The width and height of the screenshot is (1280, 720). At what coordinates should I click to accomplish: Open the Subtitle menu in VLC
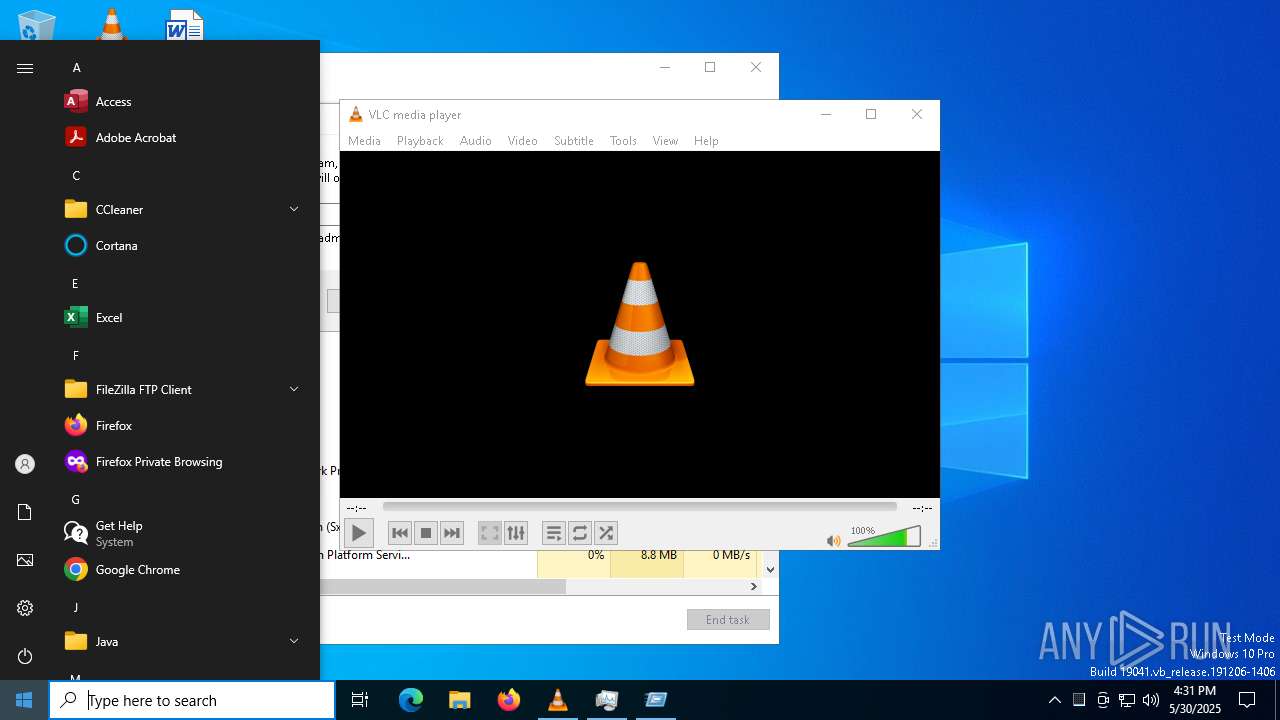(x=574, y=141)
